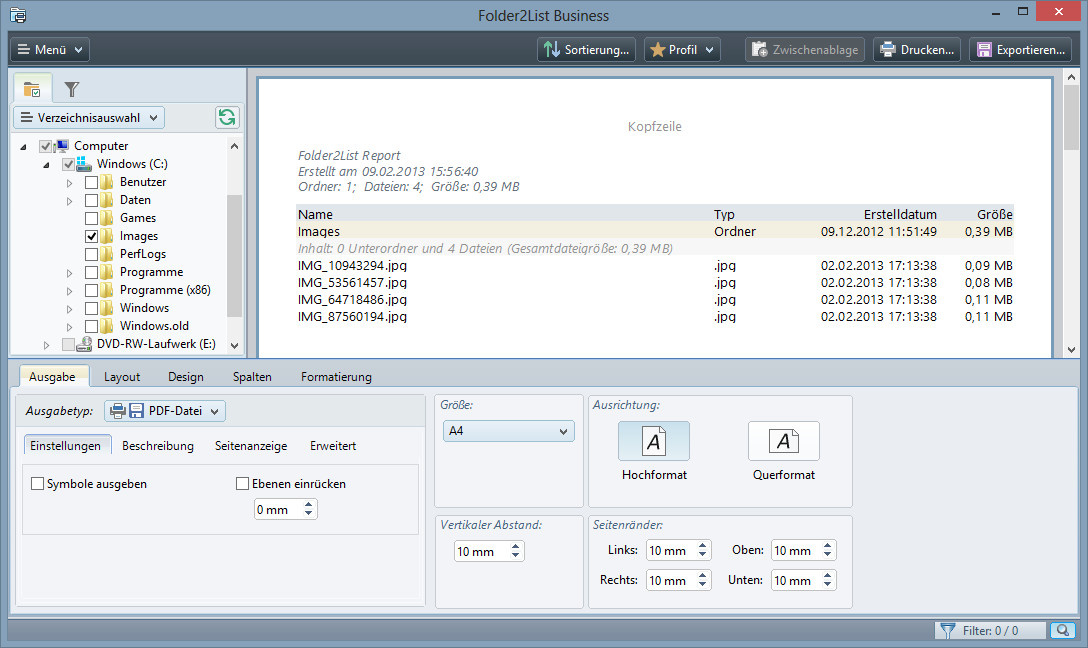The image size is (1088, 648).
Task: Uncheck the Images folder checkbox
Action: tap(92, 236)
